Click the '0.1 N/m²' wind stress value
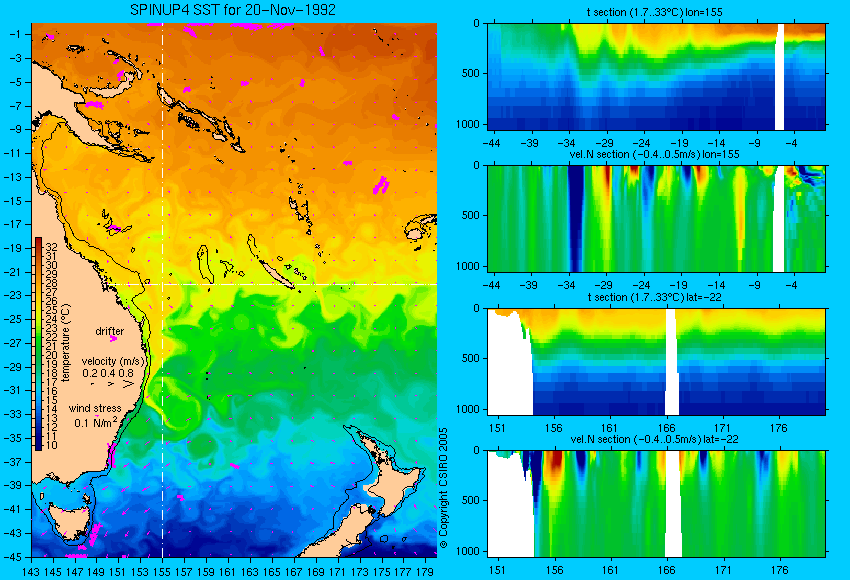The height and width of the screenshot is (580, 850). [x=95, y=422]
